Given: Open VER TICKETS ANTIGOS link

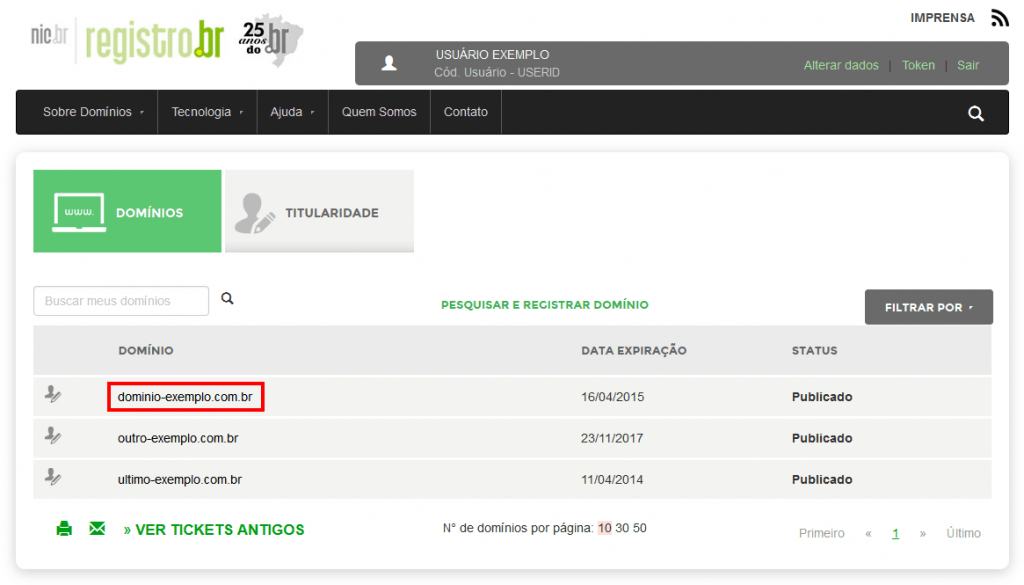Looking at the screenshot, I should point(214,530).
